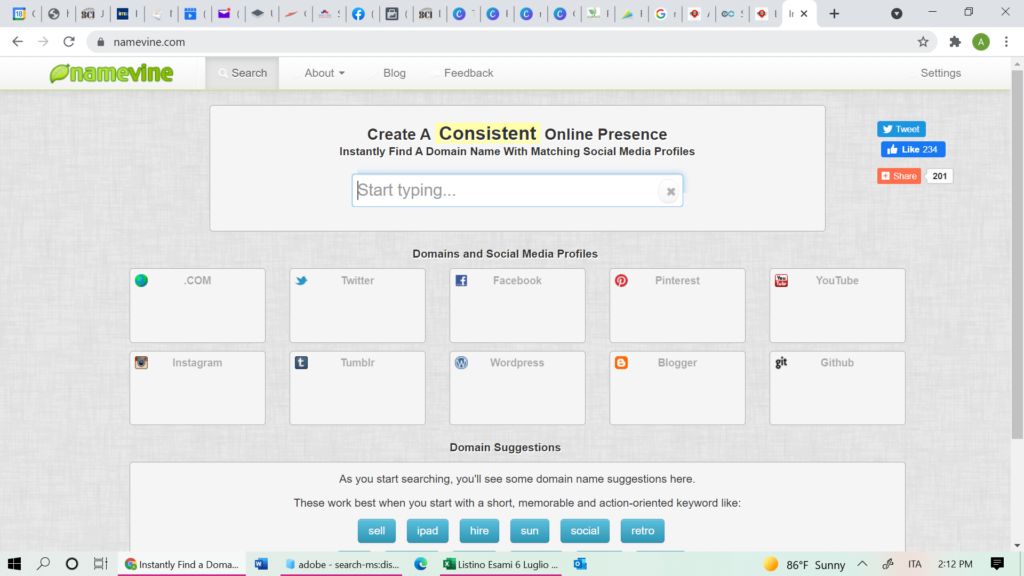Open Word from the taskbar
Image resolution: width=1024 pixels, height=576 pixels.
261,564
